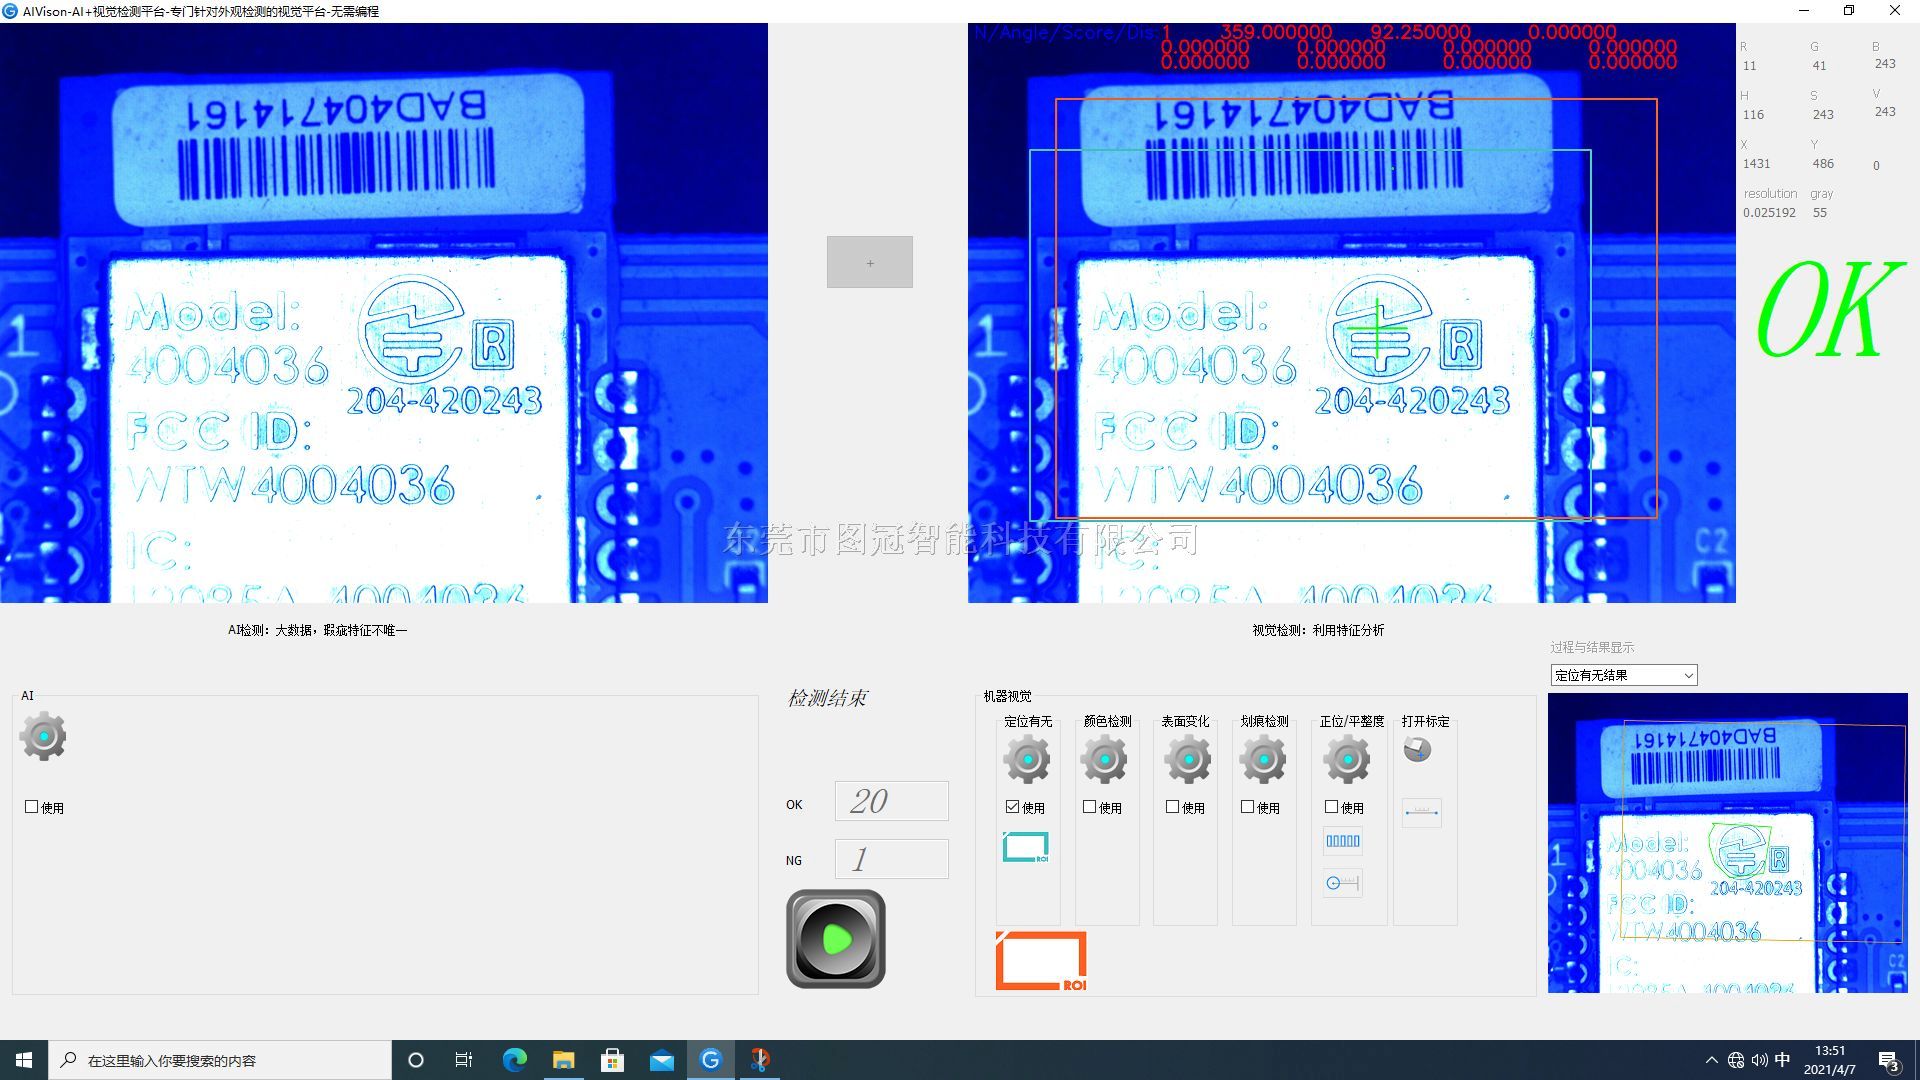Click the right vision detection result image
Viewport: 1920px width, 1080px height.
pos(1352,313)
